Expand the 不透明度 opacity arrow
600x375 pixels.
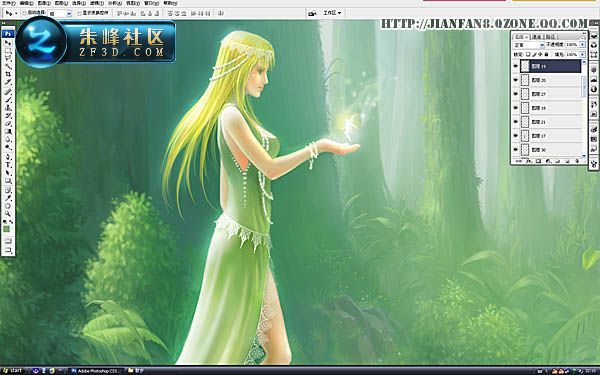coord(582,45)
